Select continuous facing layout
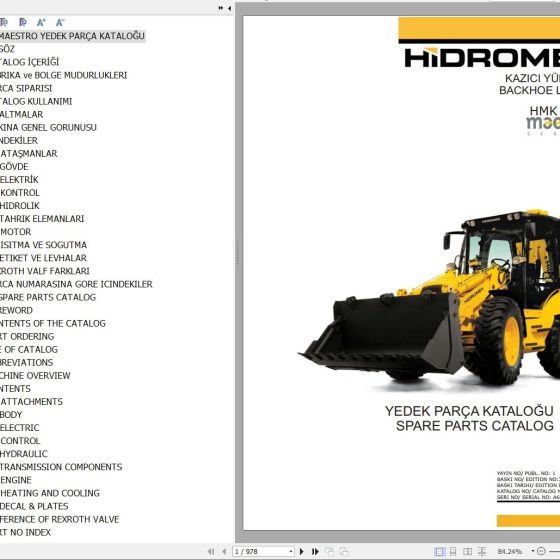Image resolution: width=560 pixels, height=560 pixels. pyautogui.click(x=482, y=551)
